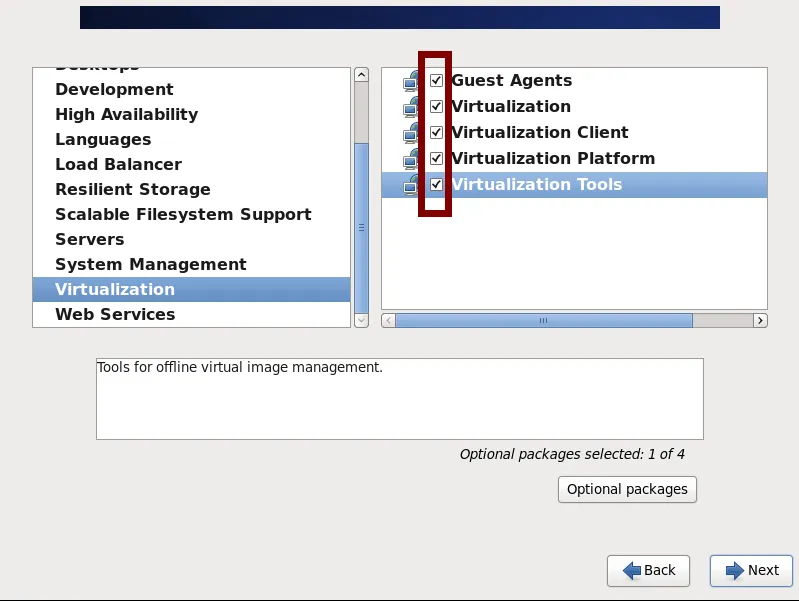Image resolution: width=799 pixels, height=601 pixels.
Task: Disable the Virtualization Tools checkbox
Action: point(436,184)
